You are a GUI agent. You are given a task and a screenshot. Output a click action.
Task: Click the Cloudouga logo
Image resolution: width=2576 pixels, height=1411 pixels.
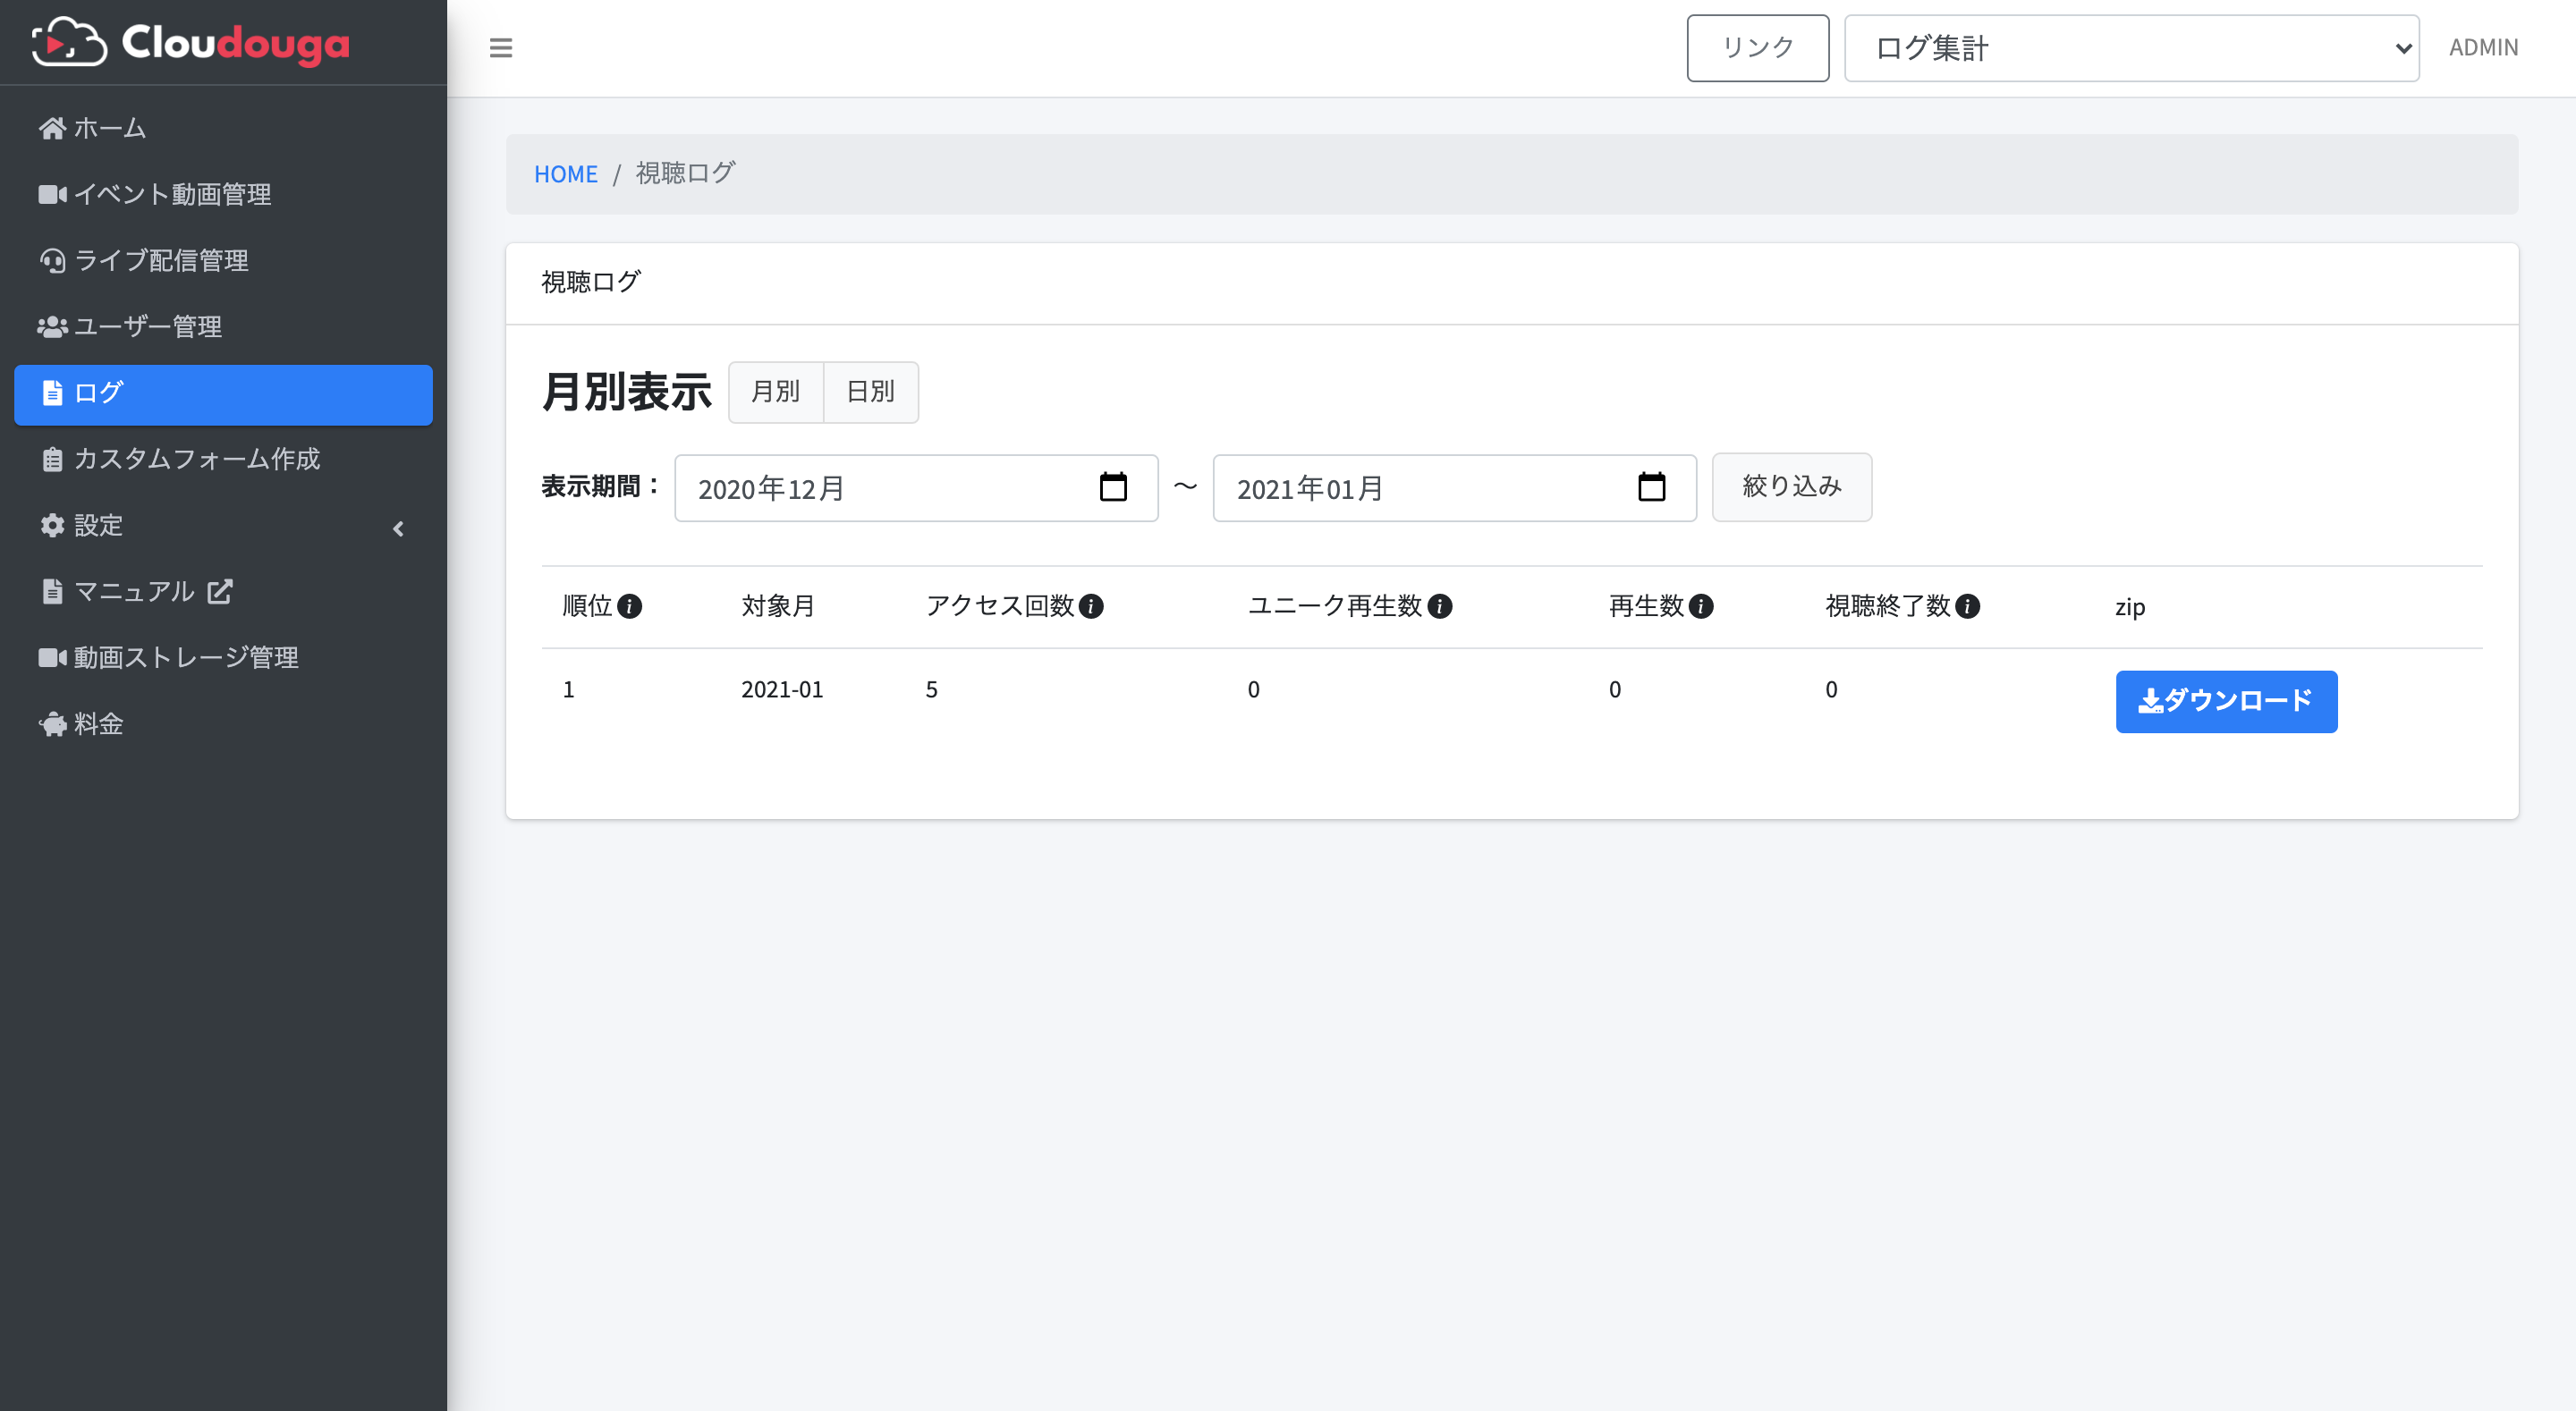(190, 42)
